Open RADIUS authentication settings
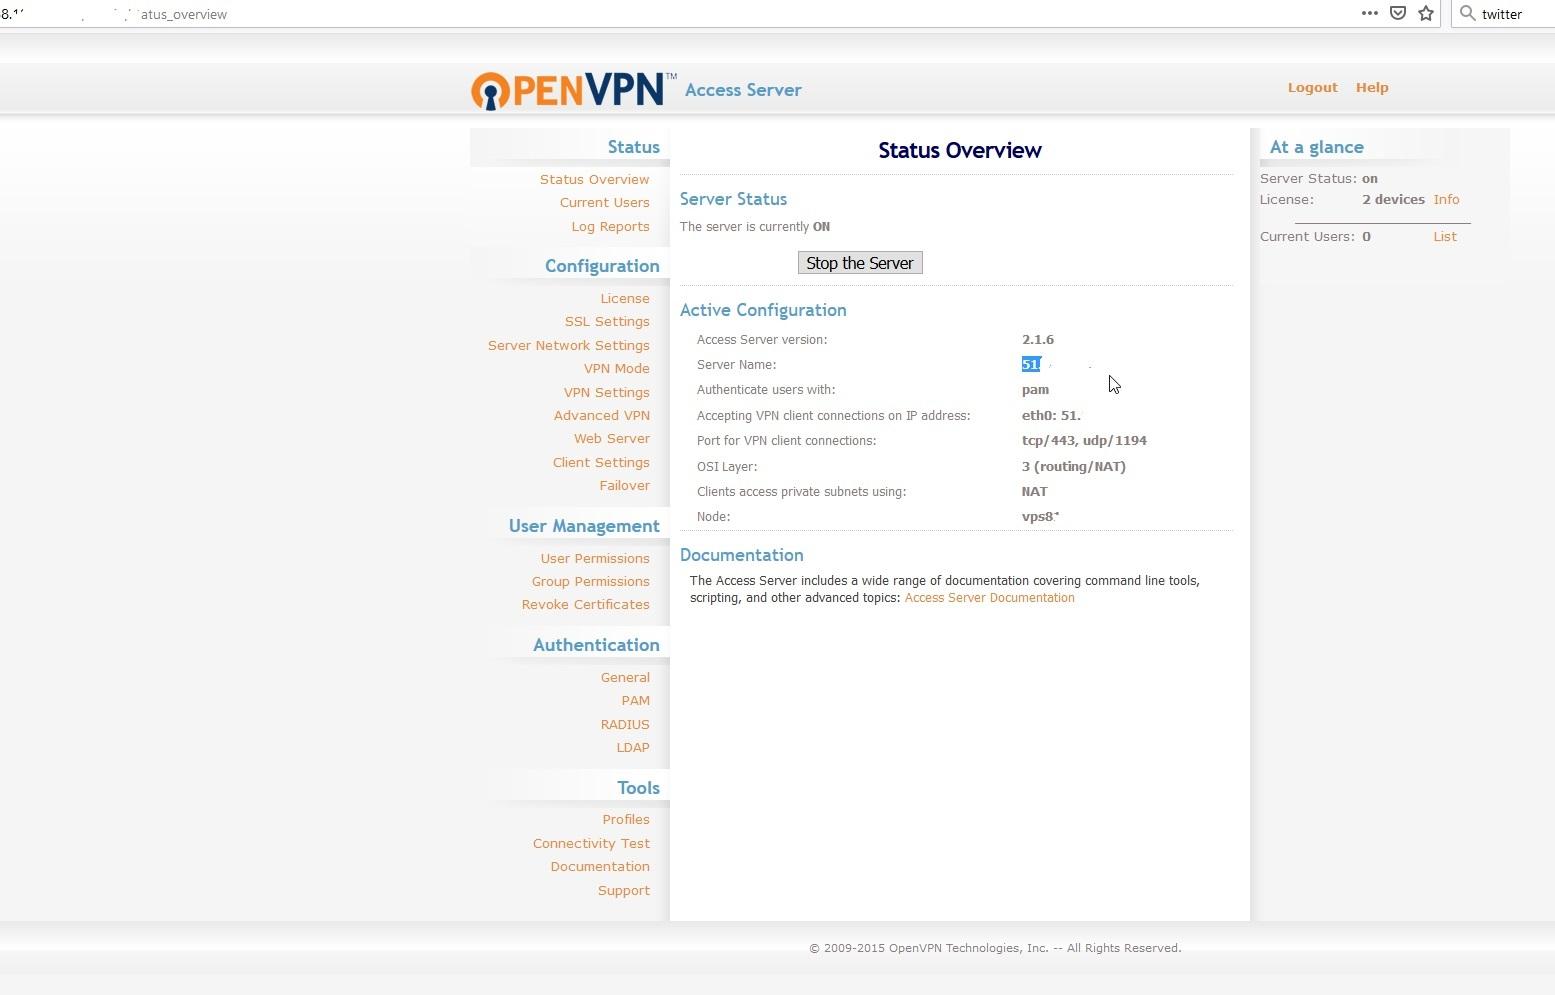The width and height of the screenshot is (1555, 995). [x=625, y=724]
